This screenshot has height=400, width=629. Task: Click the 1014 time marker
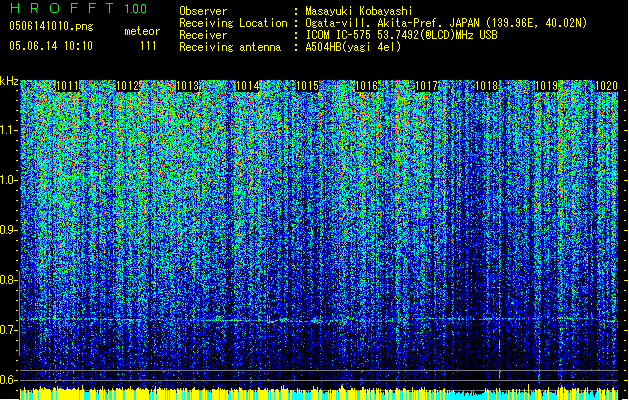tap(248, 86)
